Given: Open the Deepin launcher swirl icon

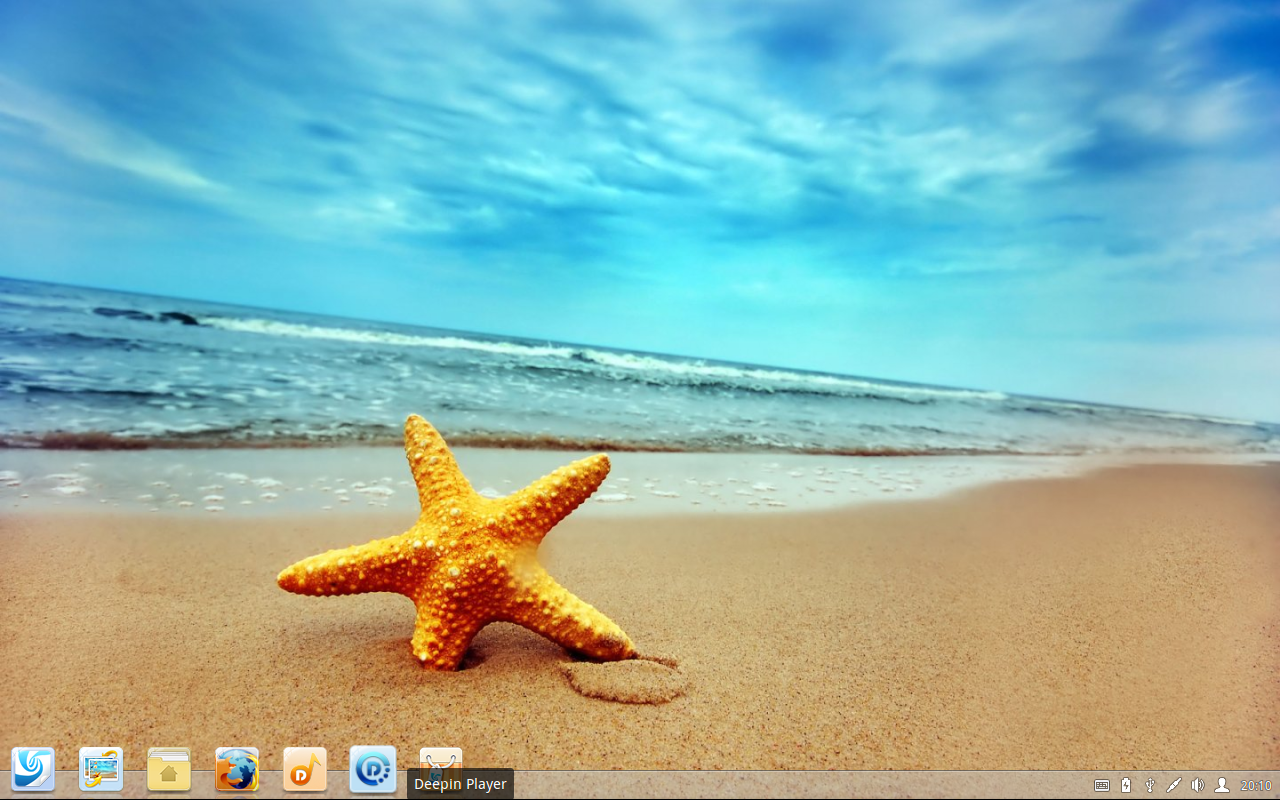Looking at the screenshot, I should [x=33, y=770].
